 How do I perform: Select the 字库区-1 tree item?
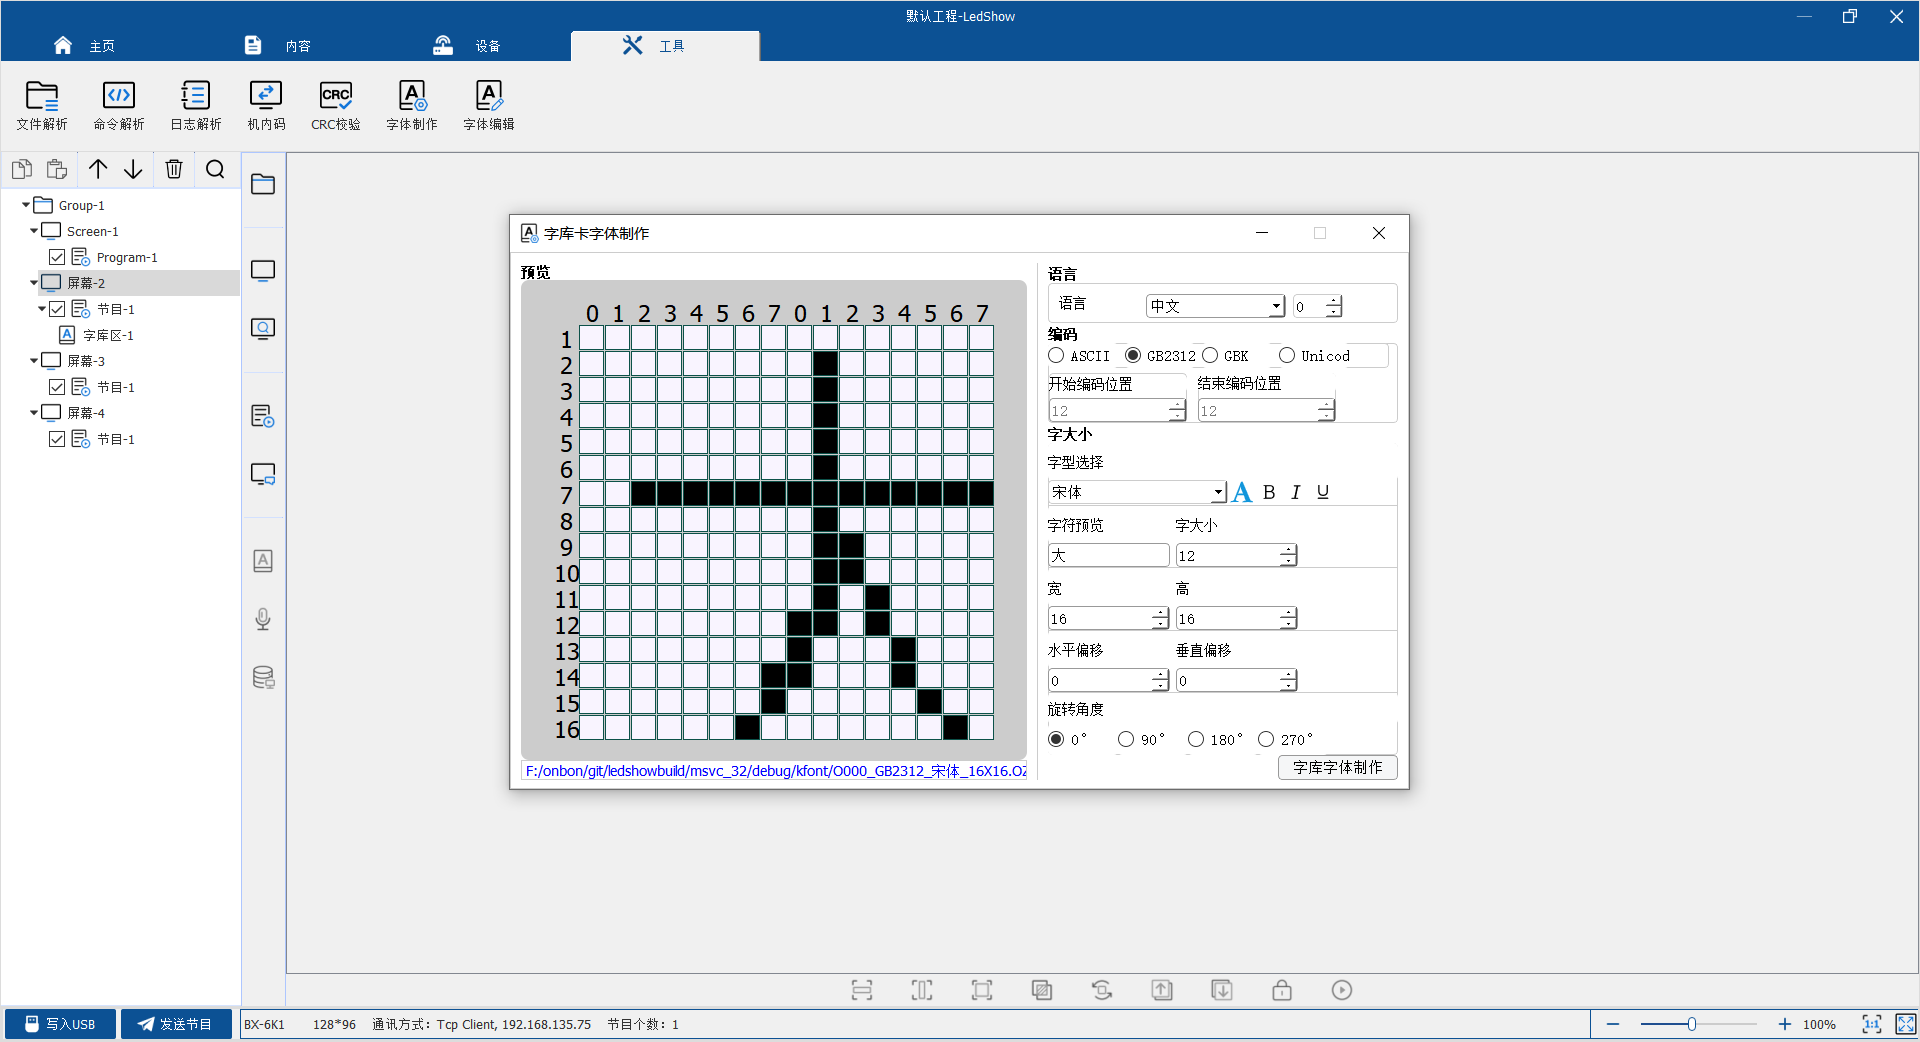[x=108, y=335]
